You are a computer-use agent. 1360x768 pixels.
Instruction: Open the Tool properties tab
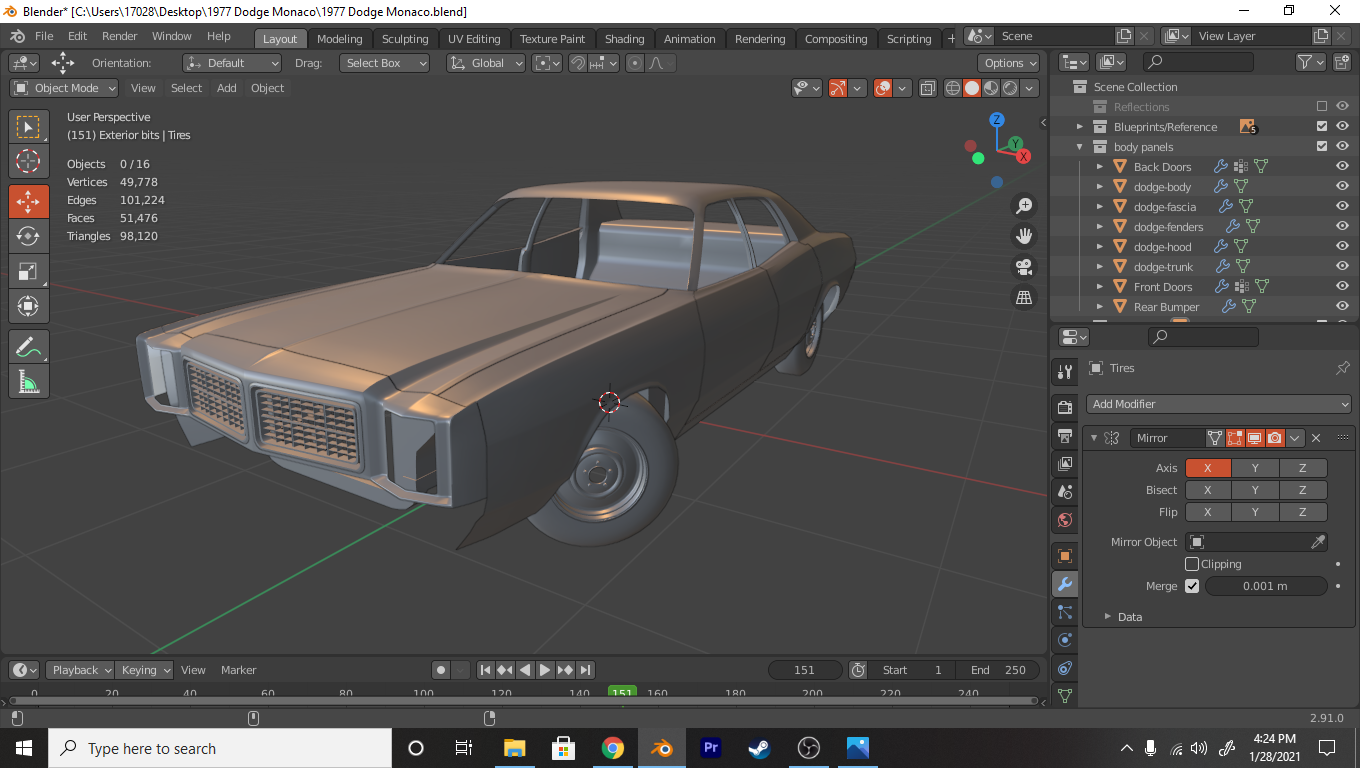tap(1064, 373)
